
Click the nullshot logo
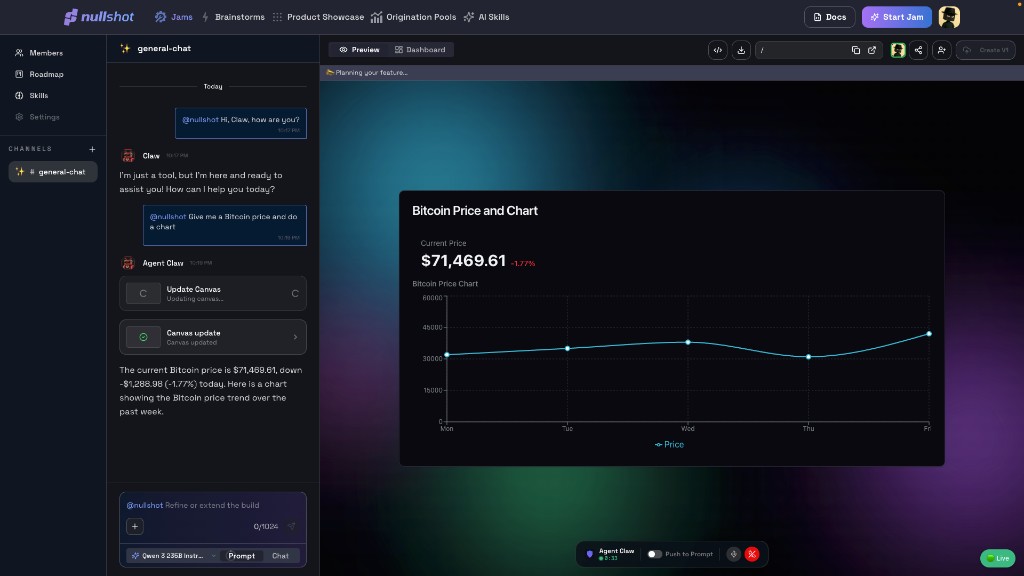(x=99, y=17)
